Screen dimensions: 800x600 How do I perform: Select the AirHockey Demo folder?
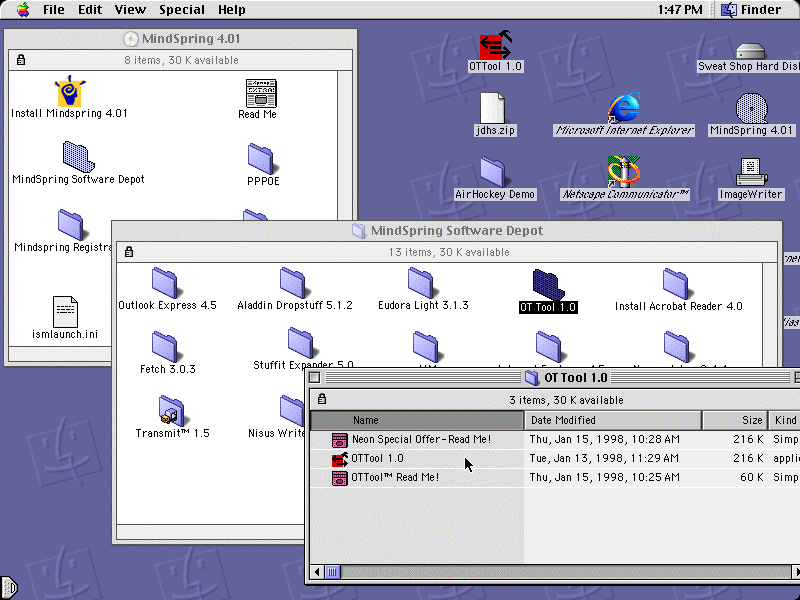click(493, 172)
